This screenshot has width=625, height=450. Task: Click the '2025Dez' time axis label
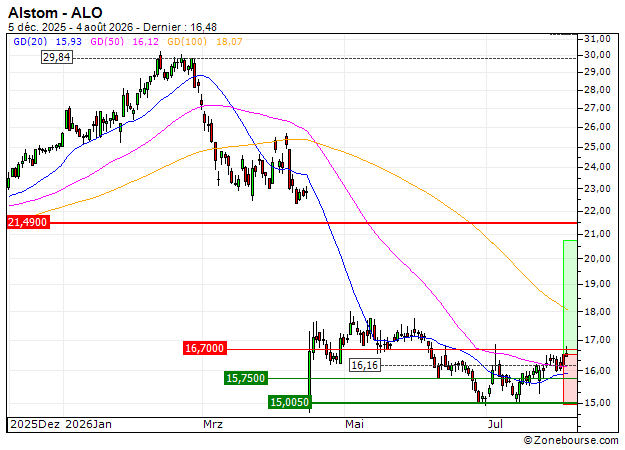[35, 424]
